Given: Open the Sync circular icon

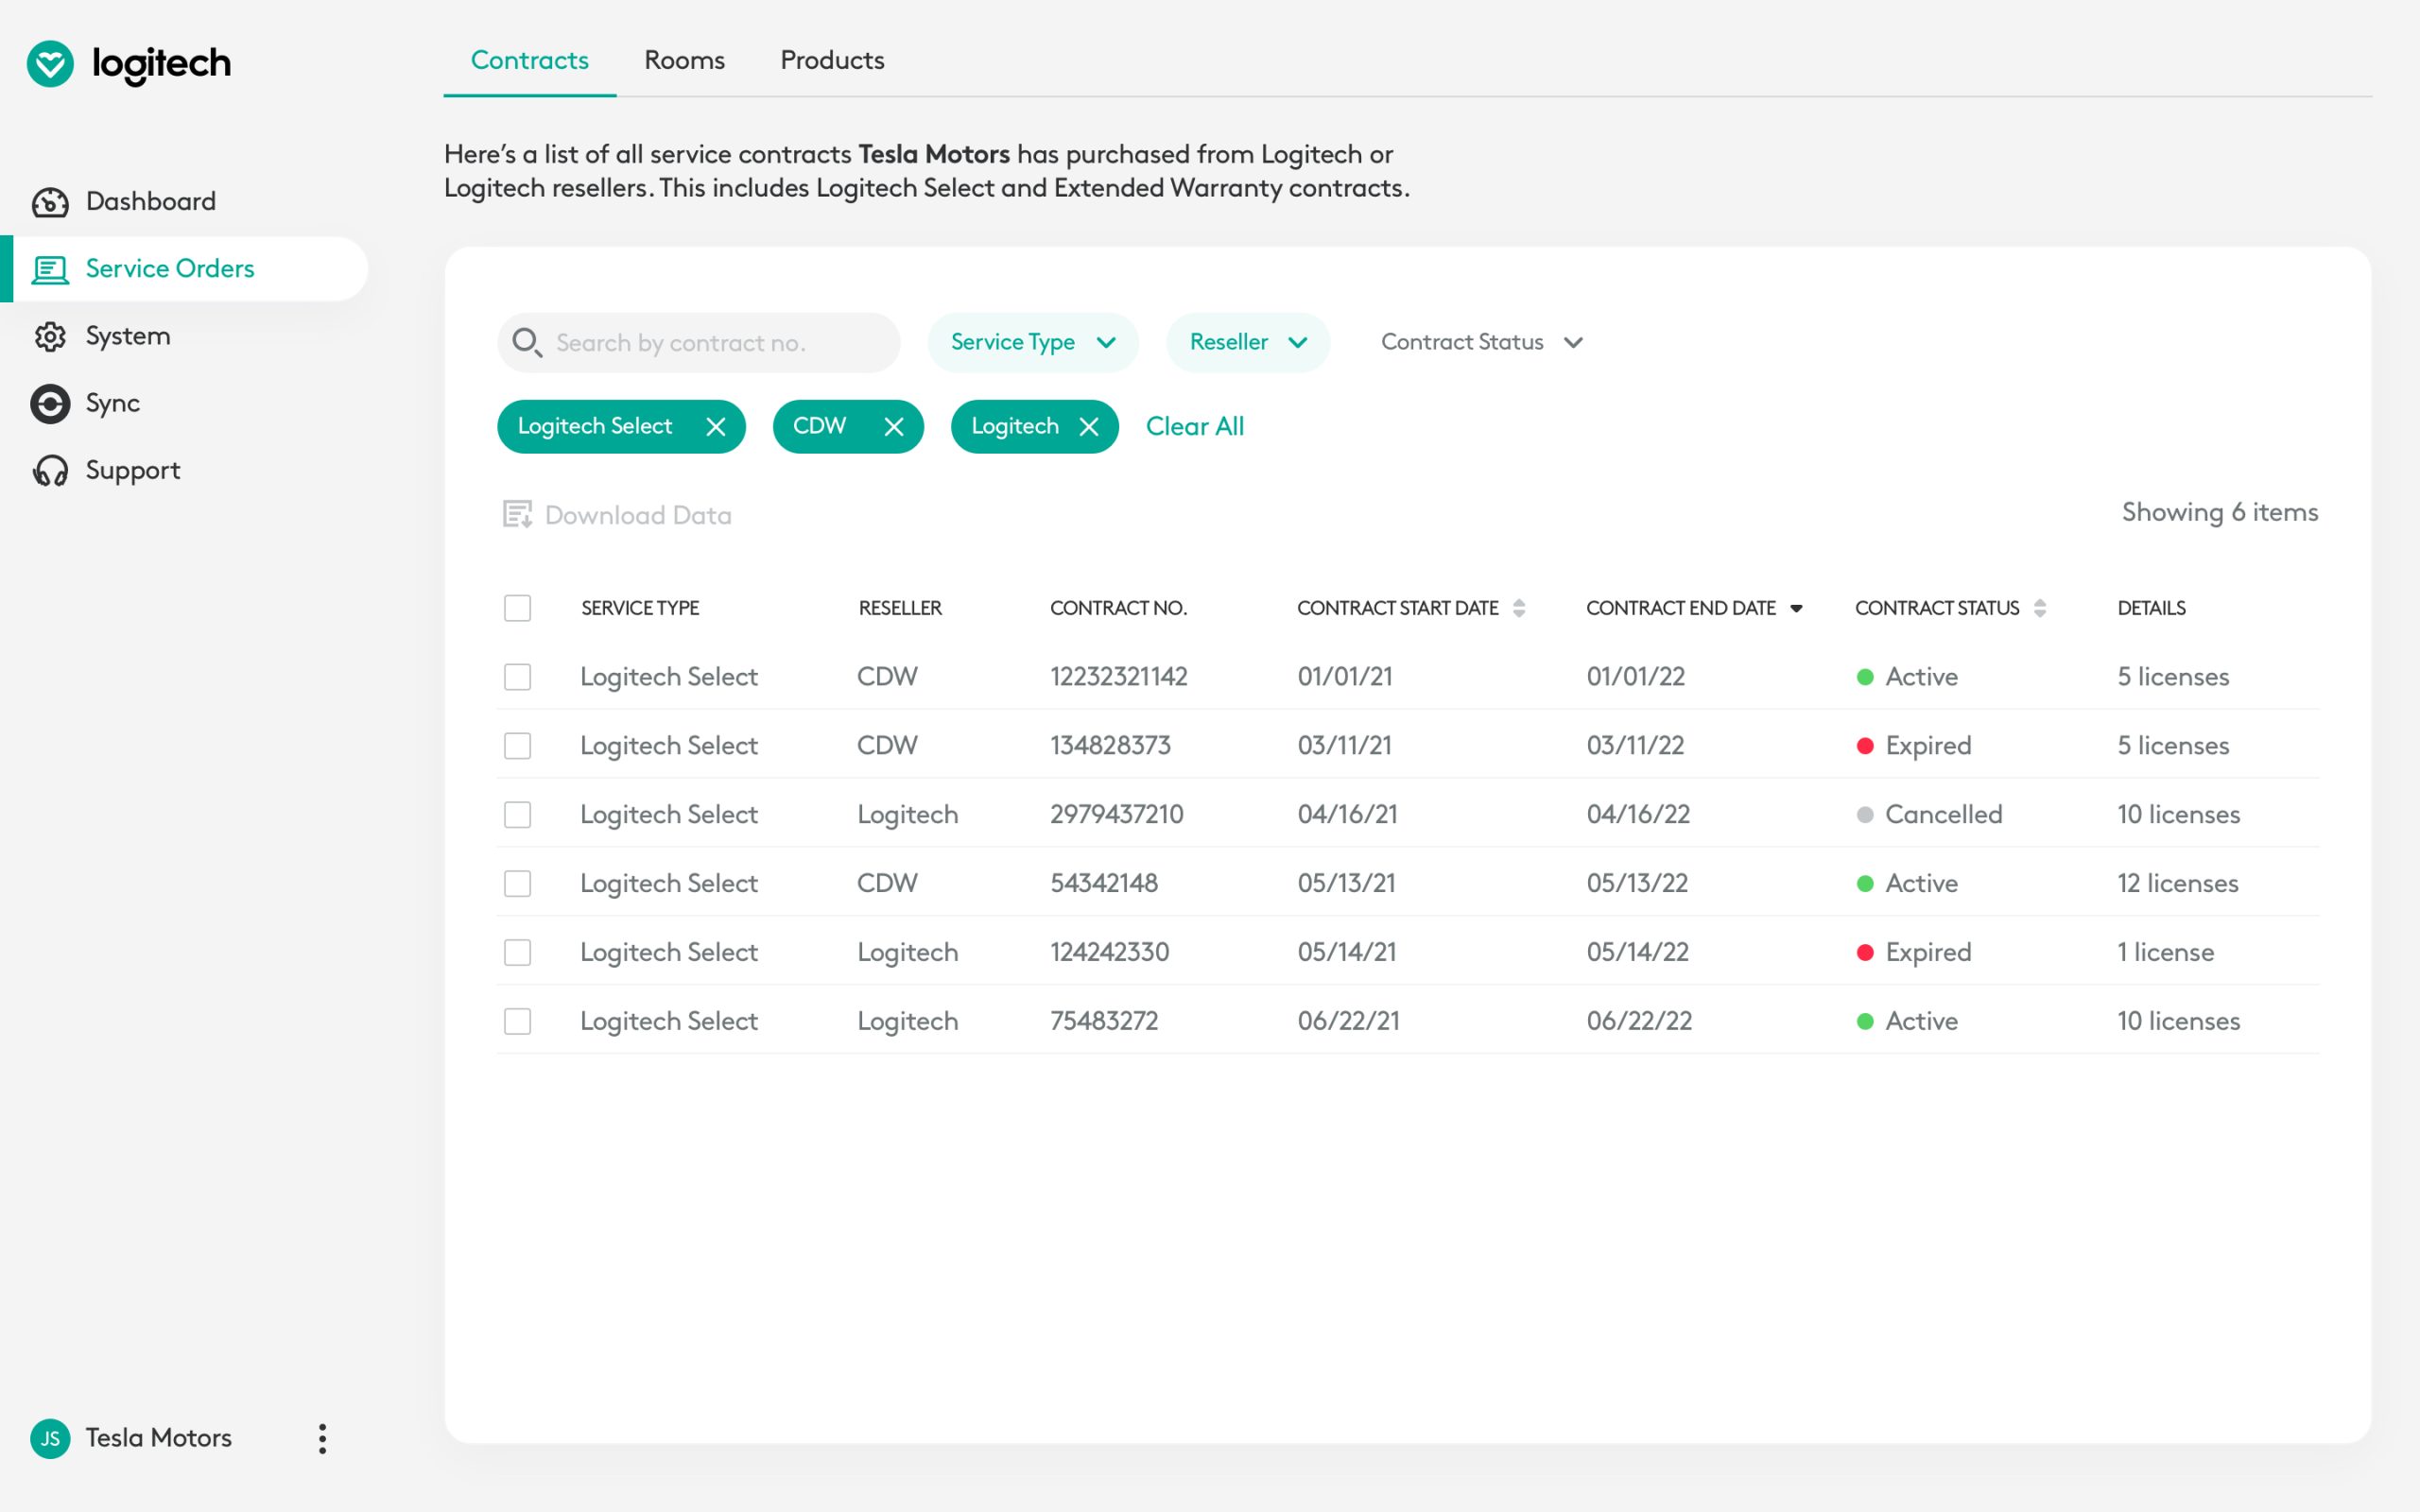Looking at the screenshot, I should pyautogui.click(x=50, y=404).
